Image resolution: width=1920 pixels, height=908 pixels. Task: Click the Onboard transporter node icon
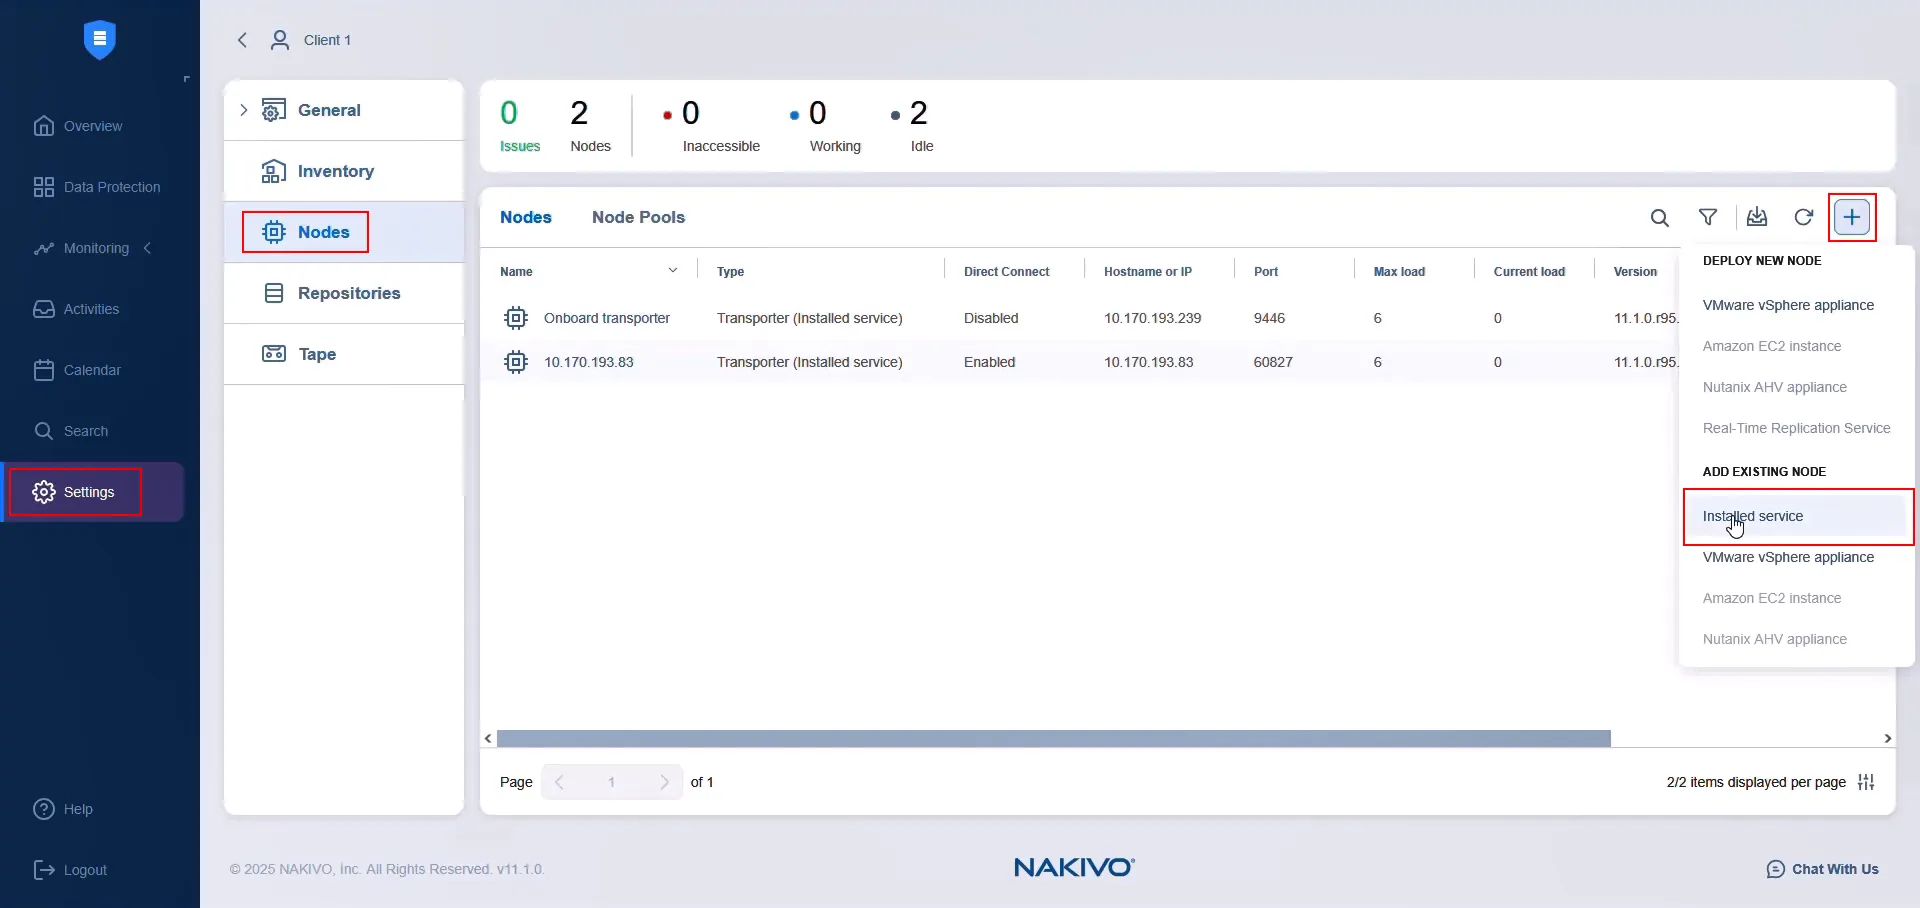(516, 318)
